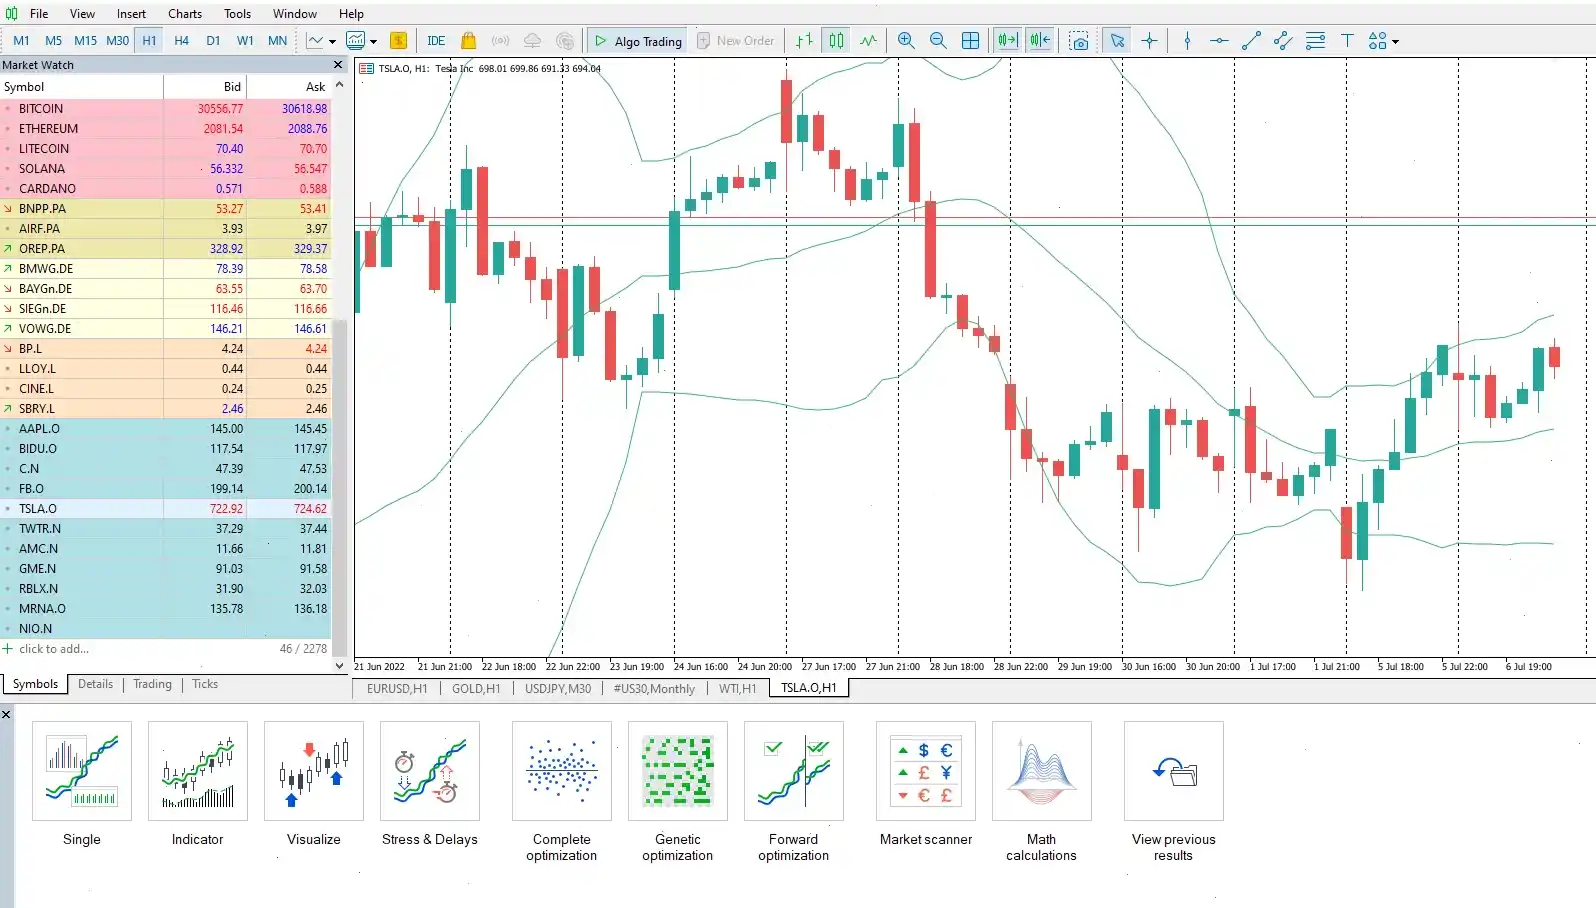Switch chart to line chart mode
The height and width of the screenshot is (908, 1596).
click(x=868, y=41)
